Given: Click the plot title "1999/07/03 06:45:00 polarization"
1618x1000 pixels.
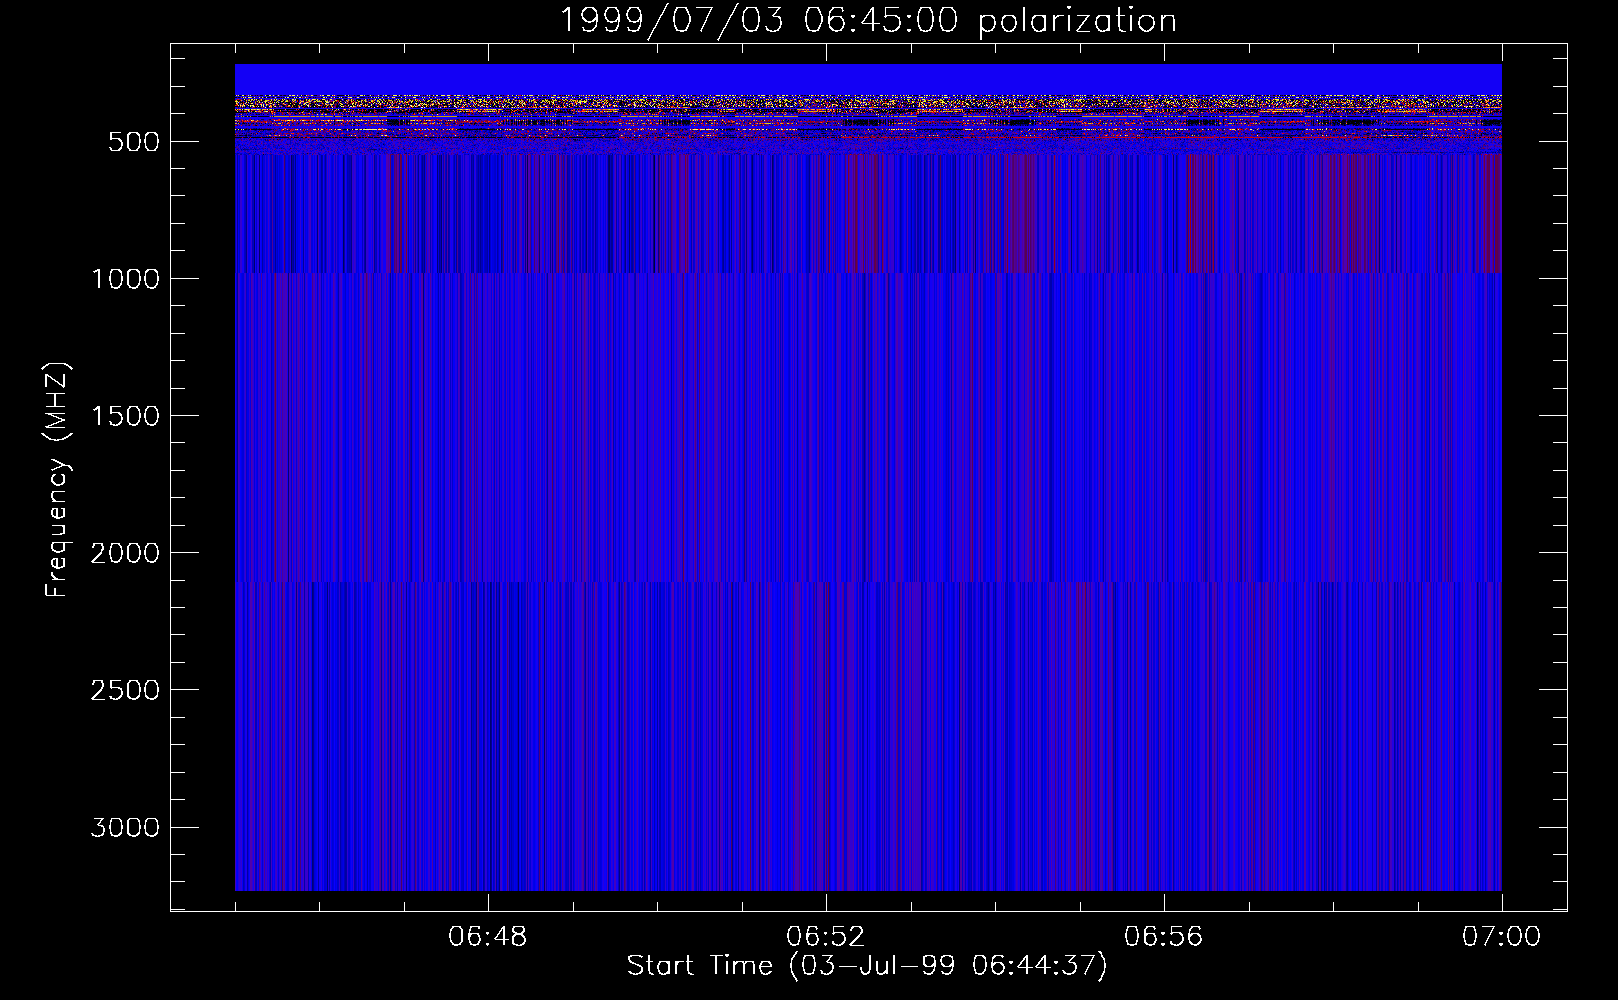Looking at the screenshot, I should 867,21.
